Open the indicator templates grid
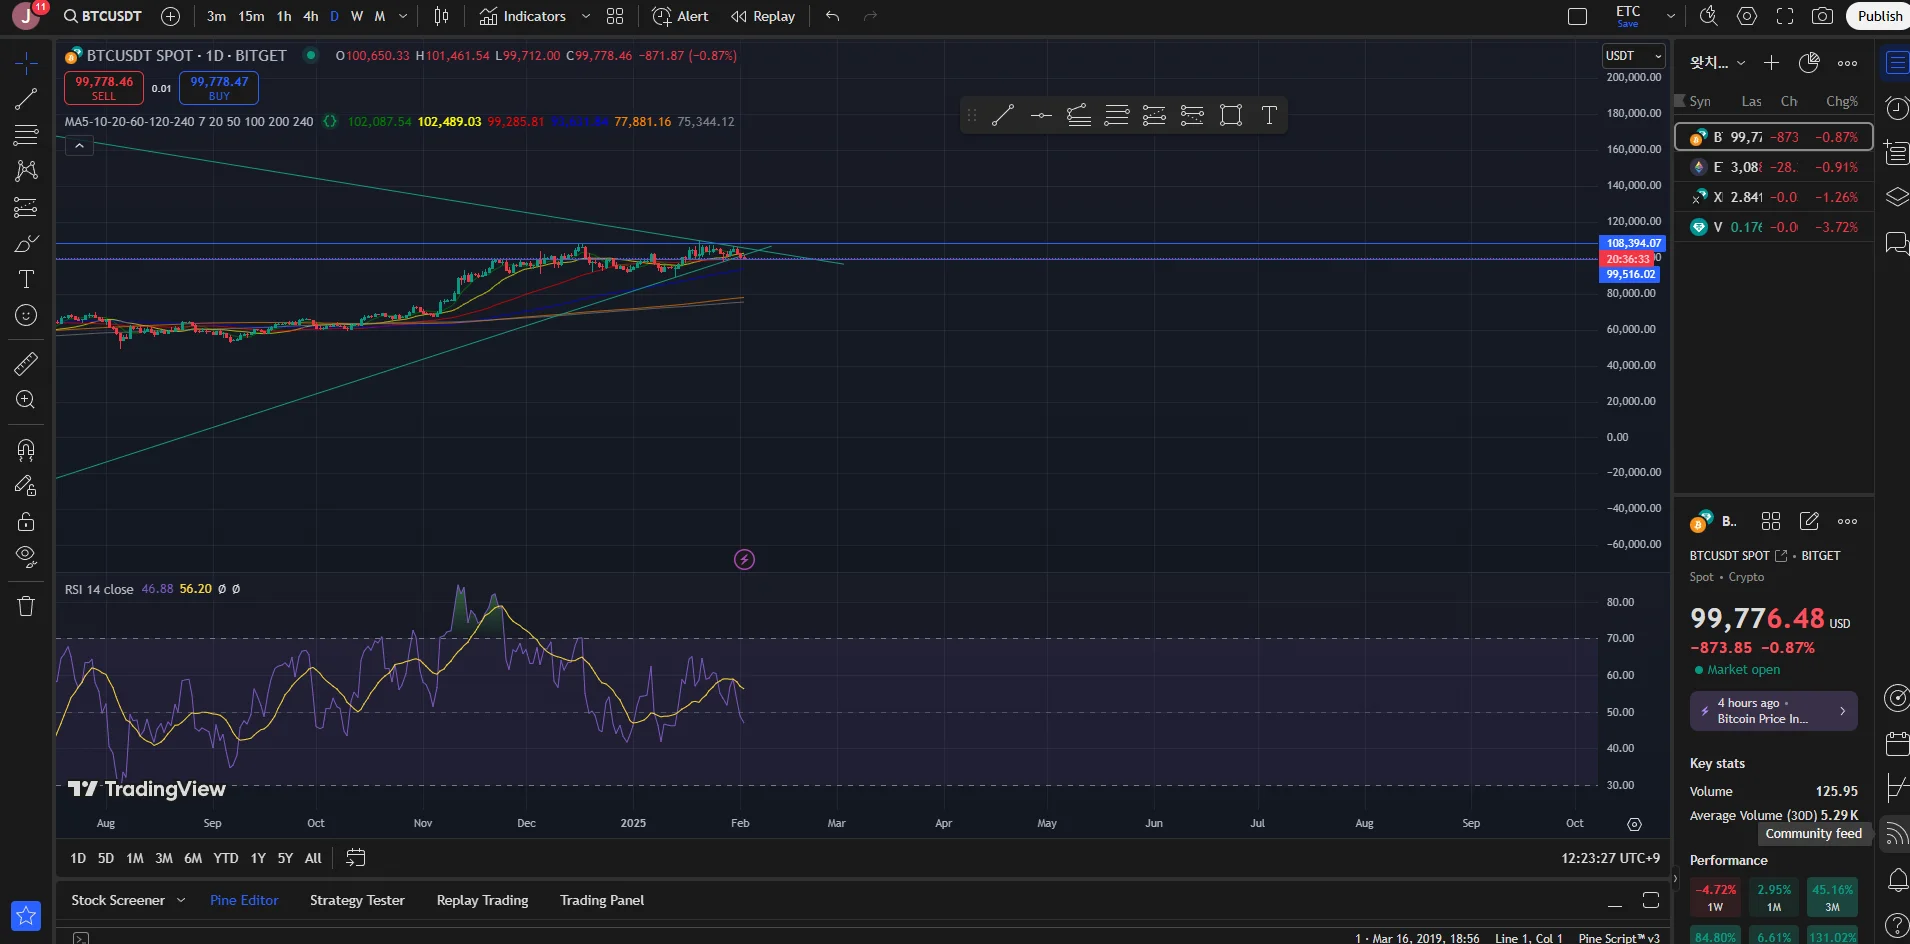This screenshot has height=944, width=1910. coord(615,16)
